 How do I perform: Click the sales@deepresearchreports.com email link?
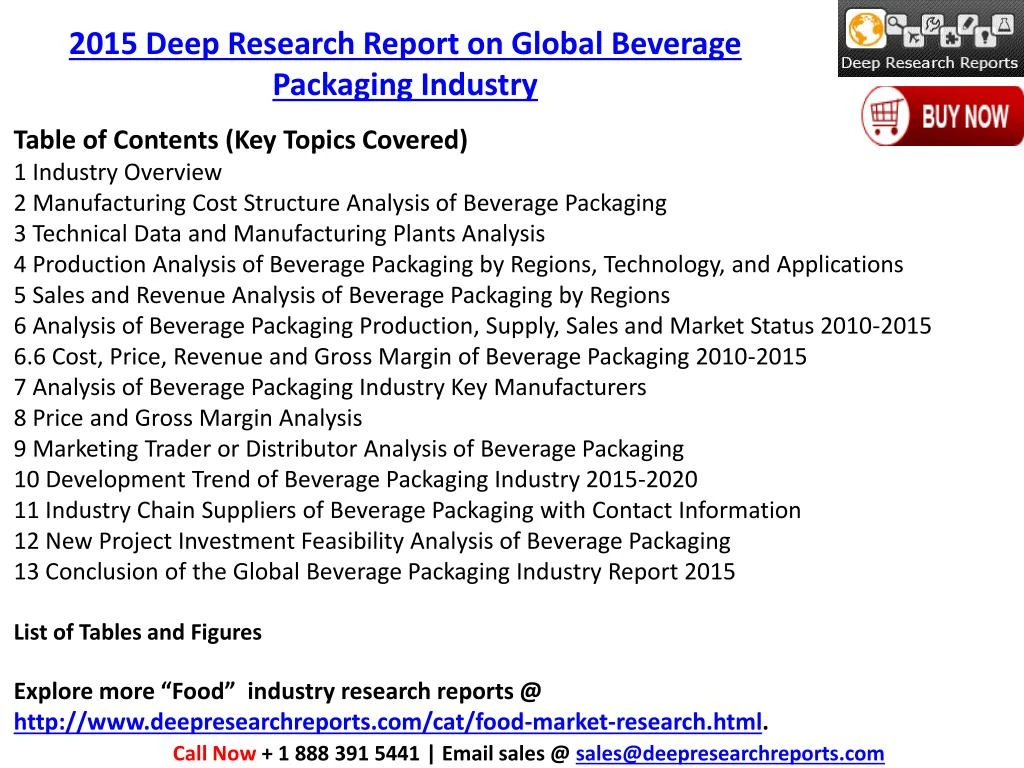tap(729, 753)
